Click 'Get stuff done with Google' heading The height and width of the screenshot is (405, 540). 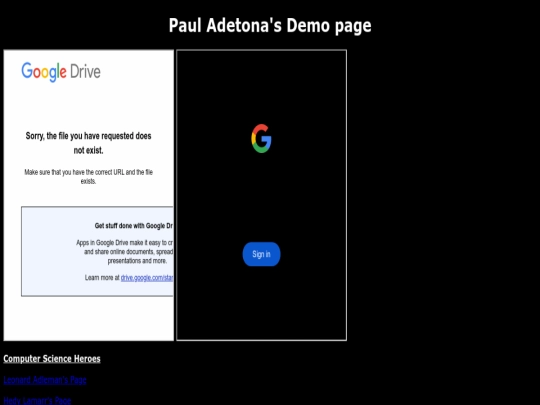pos(134,226)
